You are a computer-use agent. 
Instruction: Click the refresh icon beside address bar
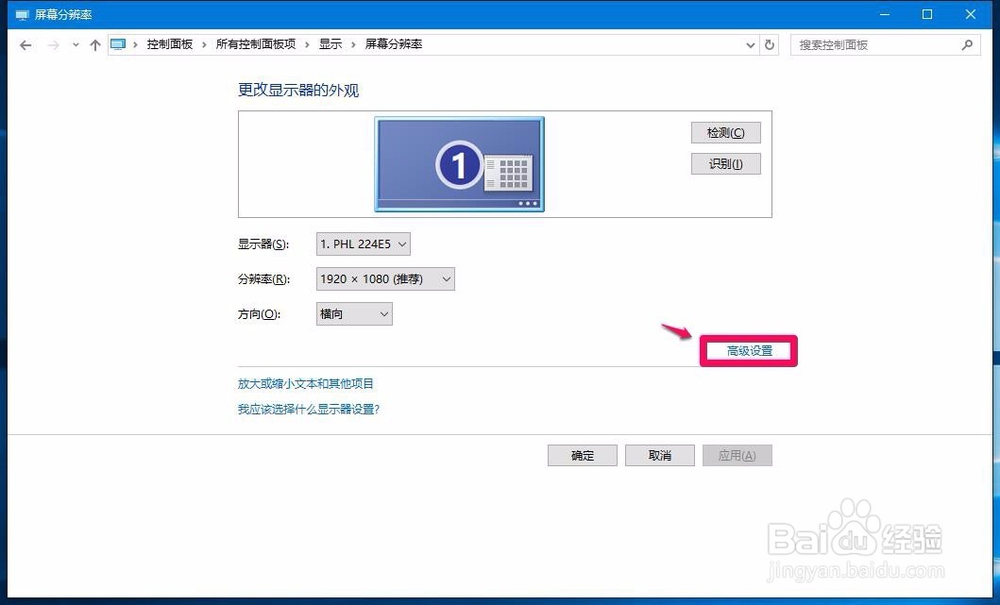tap(767, 44)
